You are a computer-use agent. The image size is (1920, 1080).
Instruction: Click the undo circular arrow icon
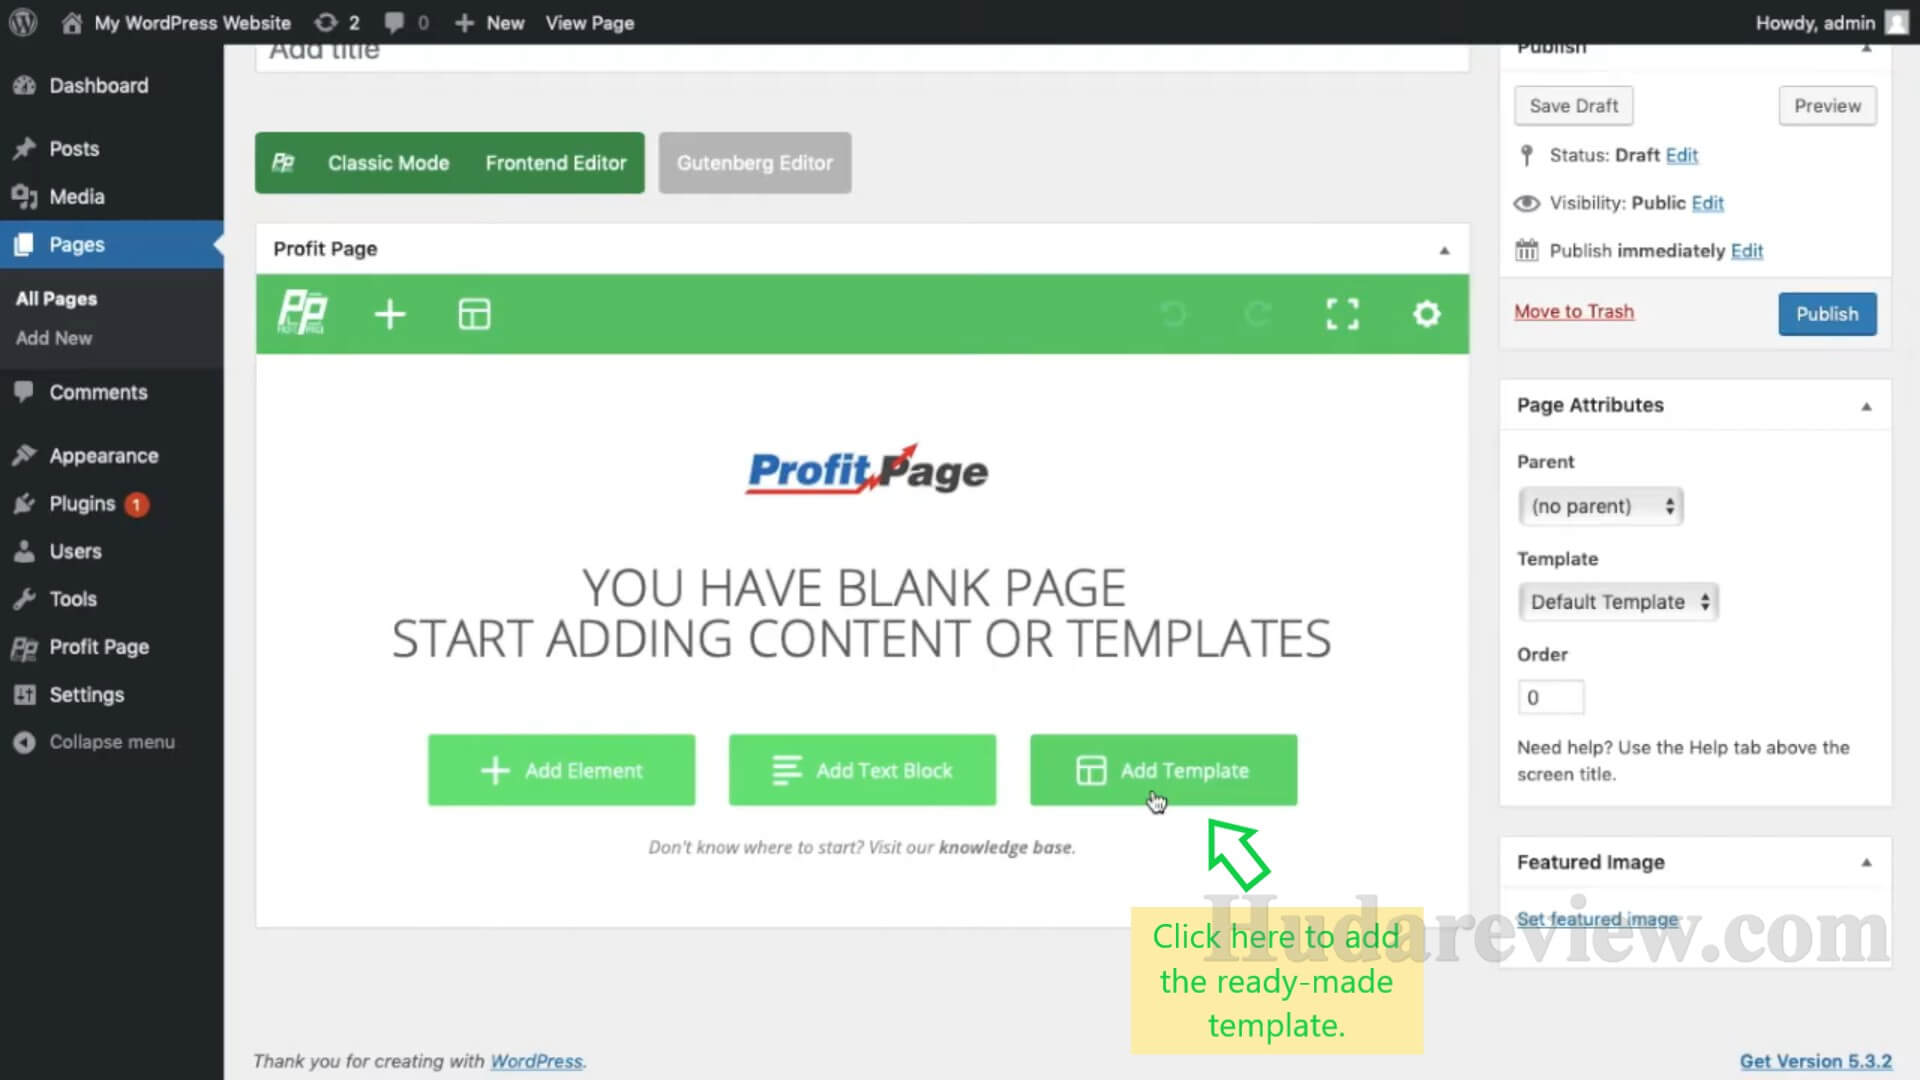tap(1172, 314)
